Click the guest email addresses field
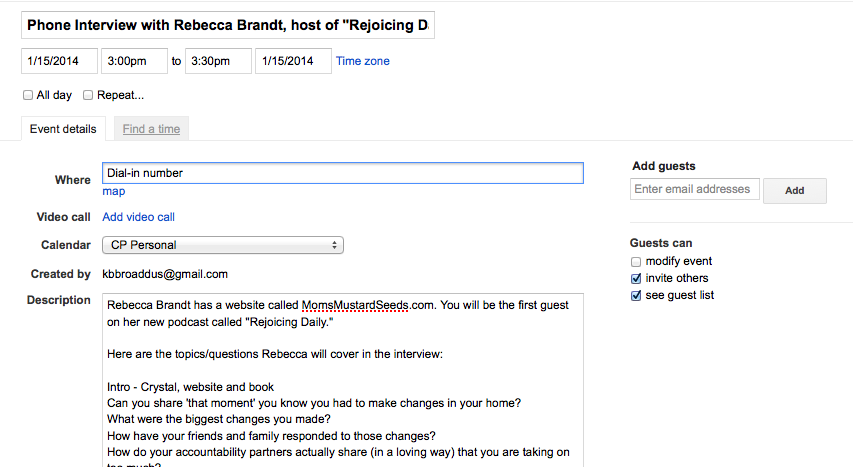Viewport: 853px width, 467px height. (694, 189)
